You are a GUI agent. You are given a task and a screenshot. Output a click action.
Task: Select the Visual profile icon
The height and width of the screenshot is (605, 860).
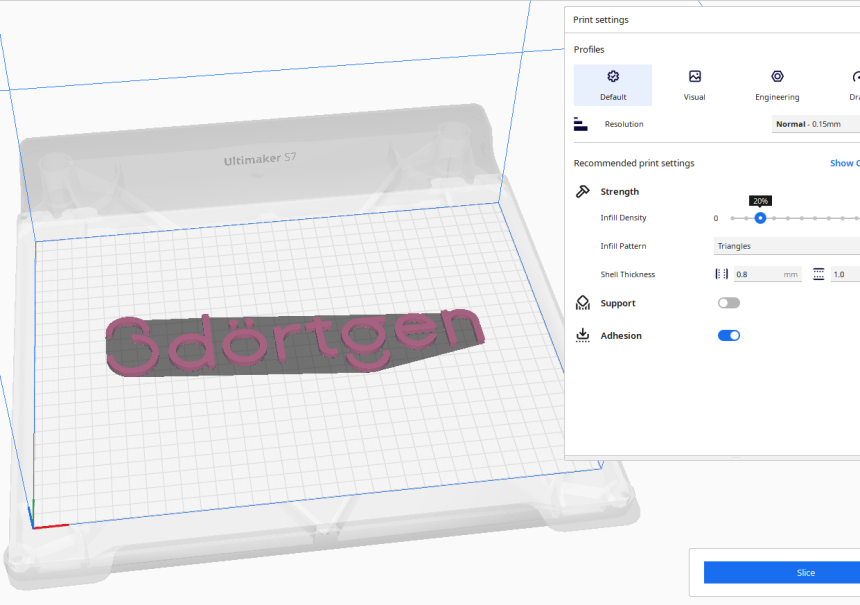coord(694,77)
